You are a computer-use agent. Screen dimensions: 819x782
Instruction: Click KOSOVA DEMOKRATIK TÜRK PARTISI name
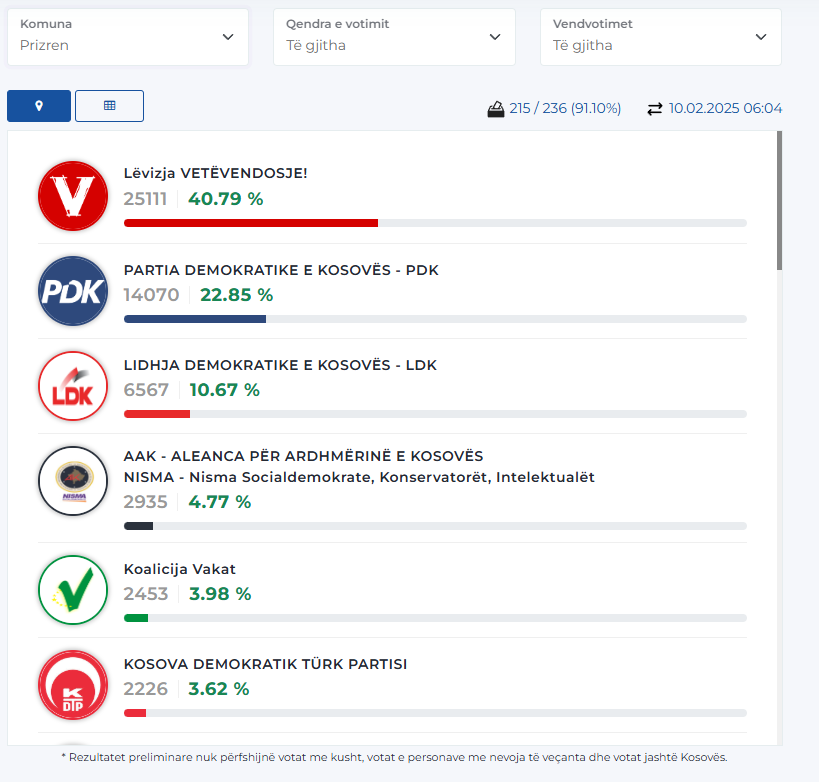[265, 664]
